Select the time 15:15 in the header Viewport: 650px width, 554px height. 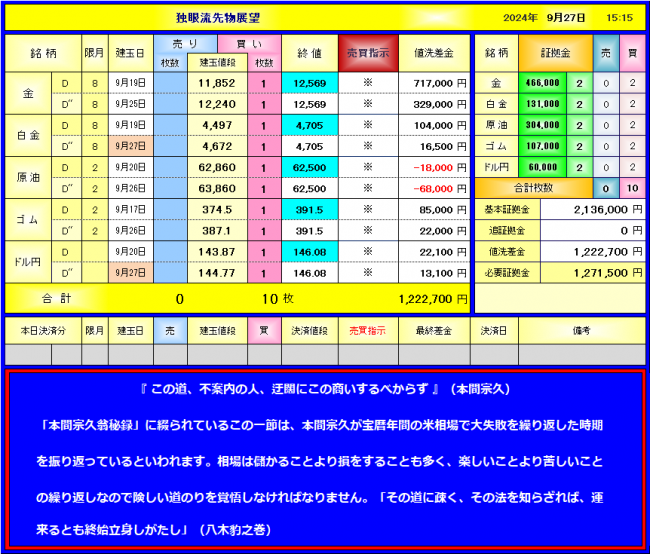[x=619, y=18]
